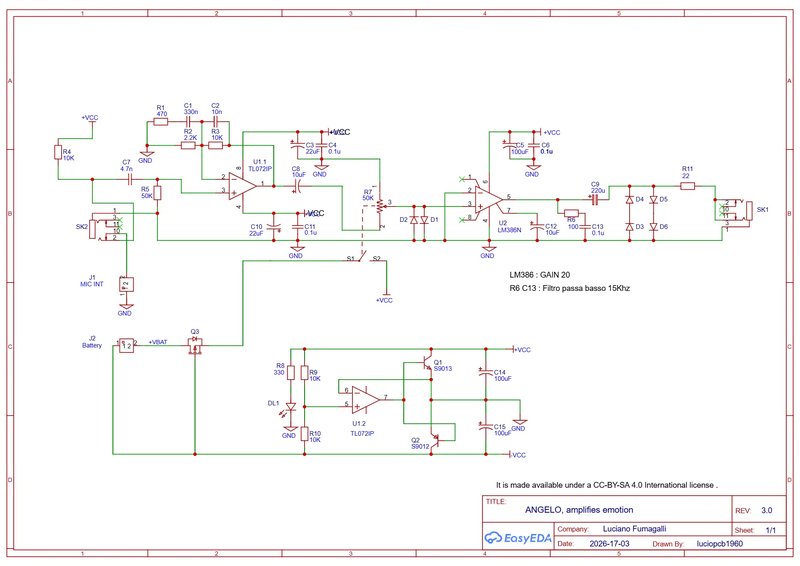Click the +VBAT net label

[x=158, y=342]
